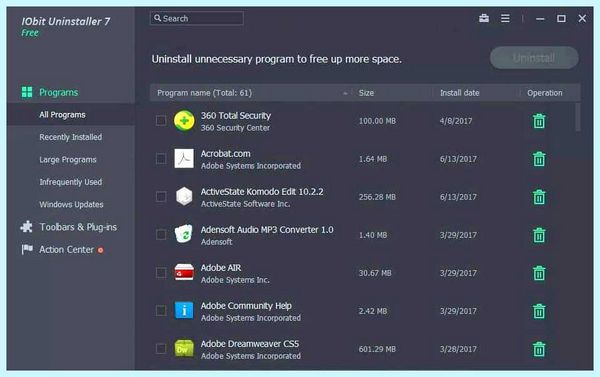Tick the ActiveState Komodo Edit checkbox
The image size is (600, 377).
coord(161,196)
